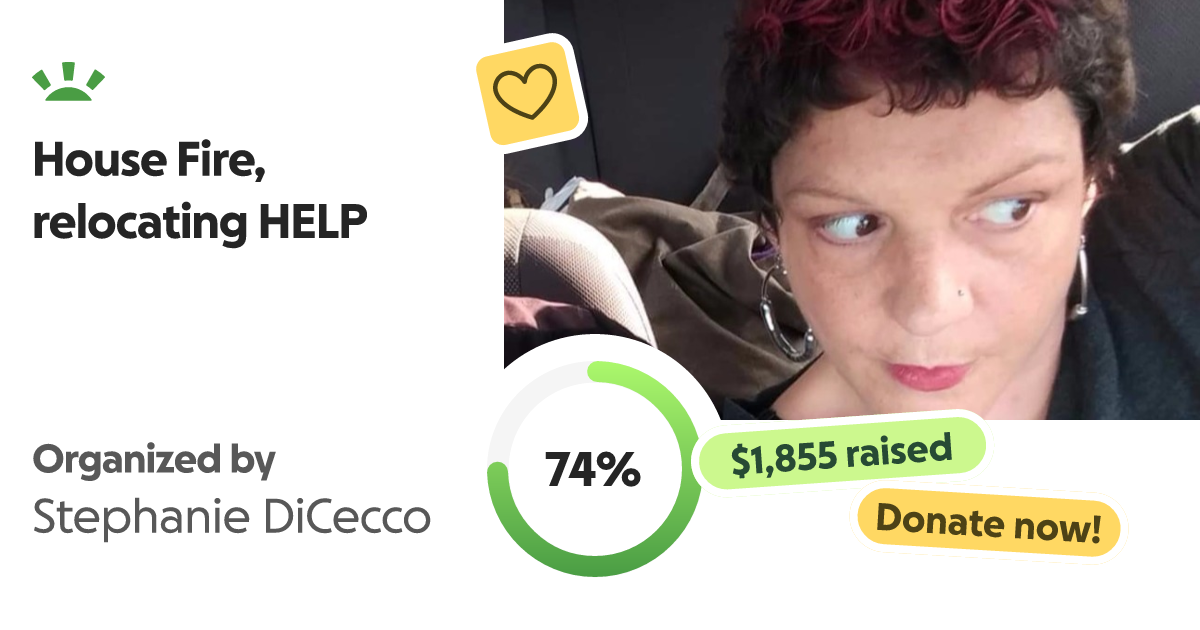The width and height of the screenshot is (1200, 630).
Task: Select the Organized by label
Action: [x=153, y=461]
